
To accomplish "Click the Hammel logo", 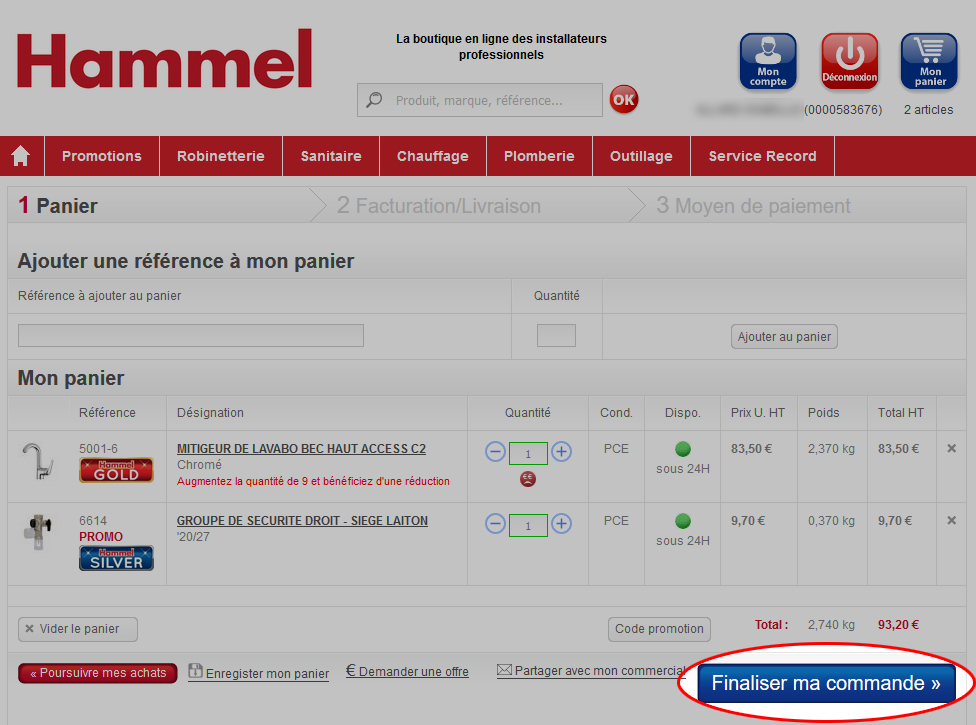I will [164, 60].
